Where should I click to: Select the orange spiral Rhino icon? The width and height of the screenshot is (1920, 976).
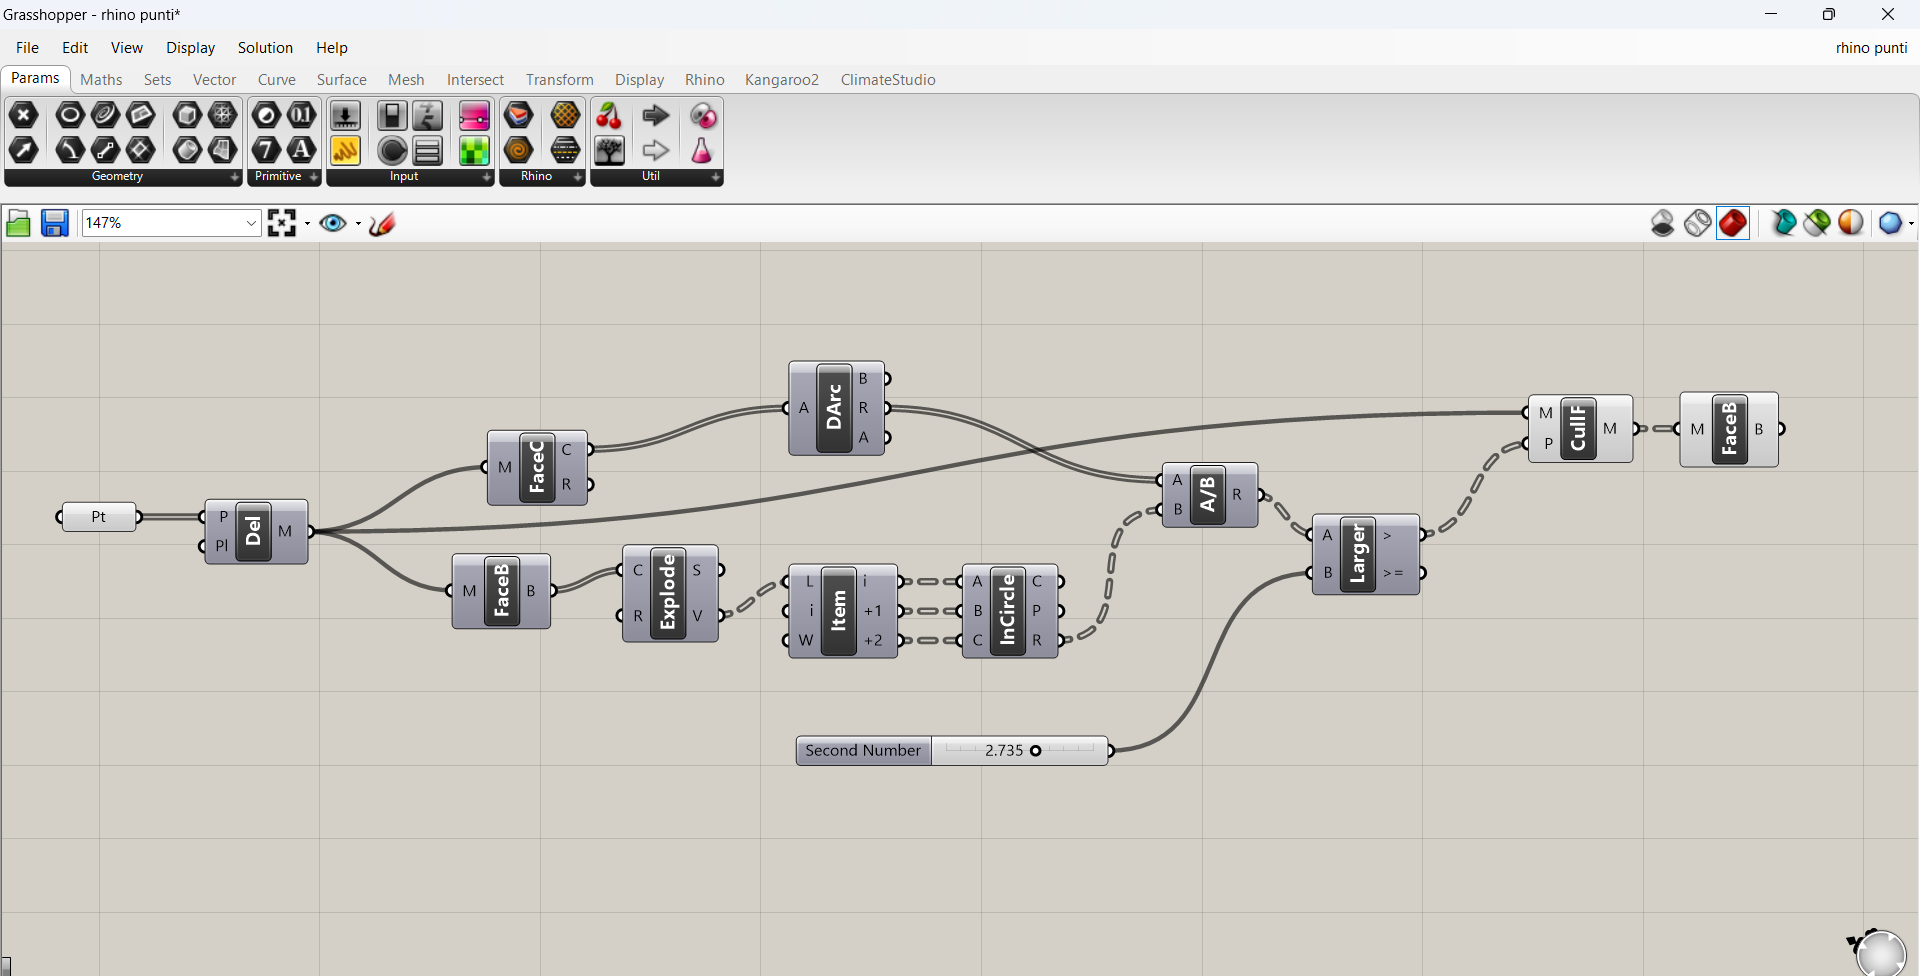(x=519, y=150)
